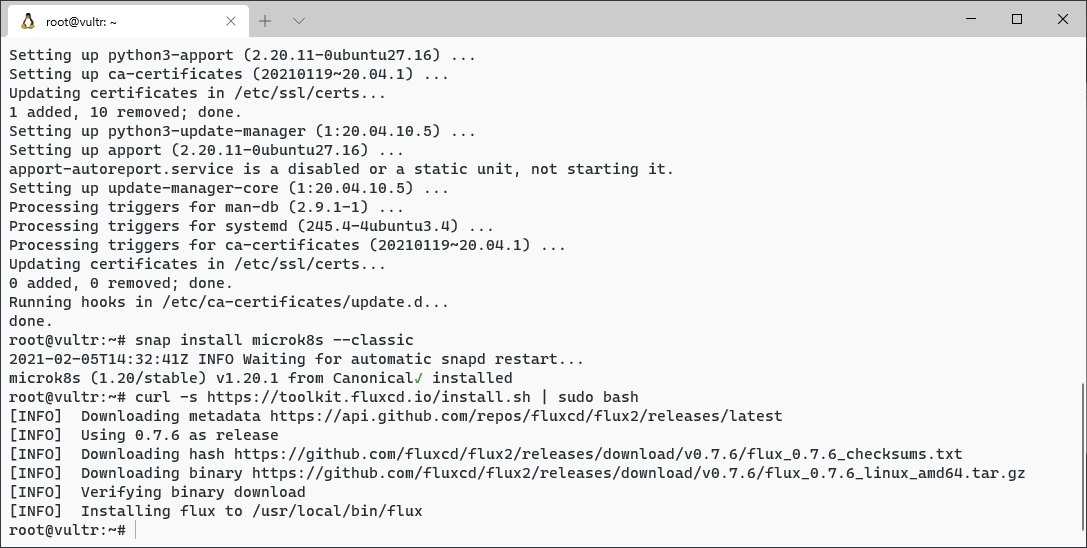The width and height of the screenshot is (1087, 548).
Task: Click the Tux penguin icon in the tab
Action: 28,22
